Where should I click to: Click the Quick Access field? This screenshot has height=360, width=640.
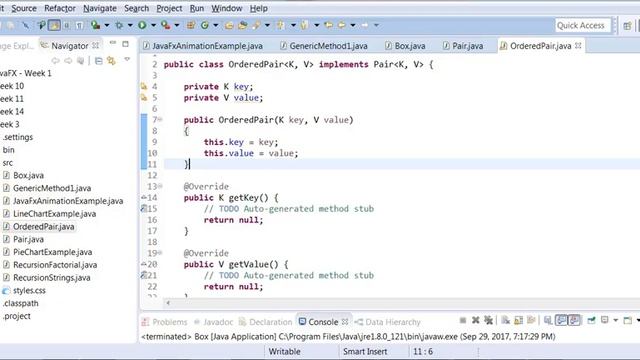(583, 25)
